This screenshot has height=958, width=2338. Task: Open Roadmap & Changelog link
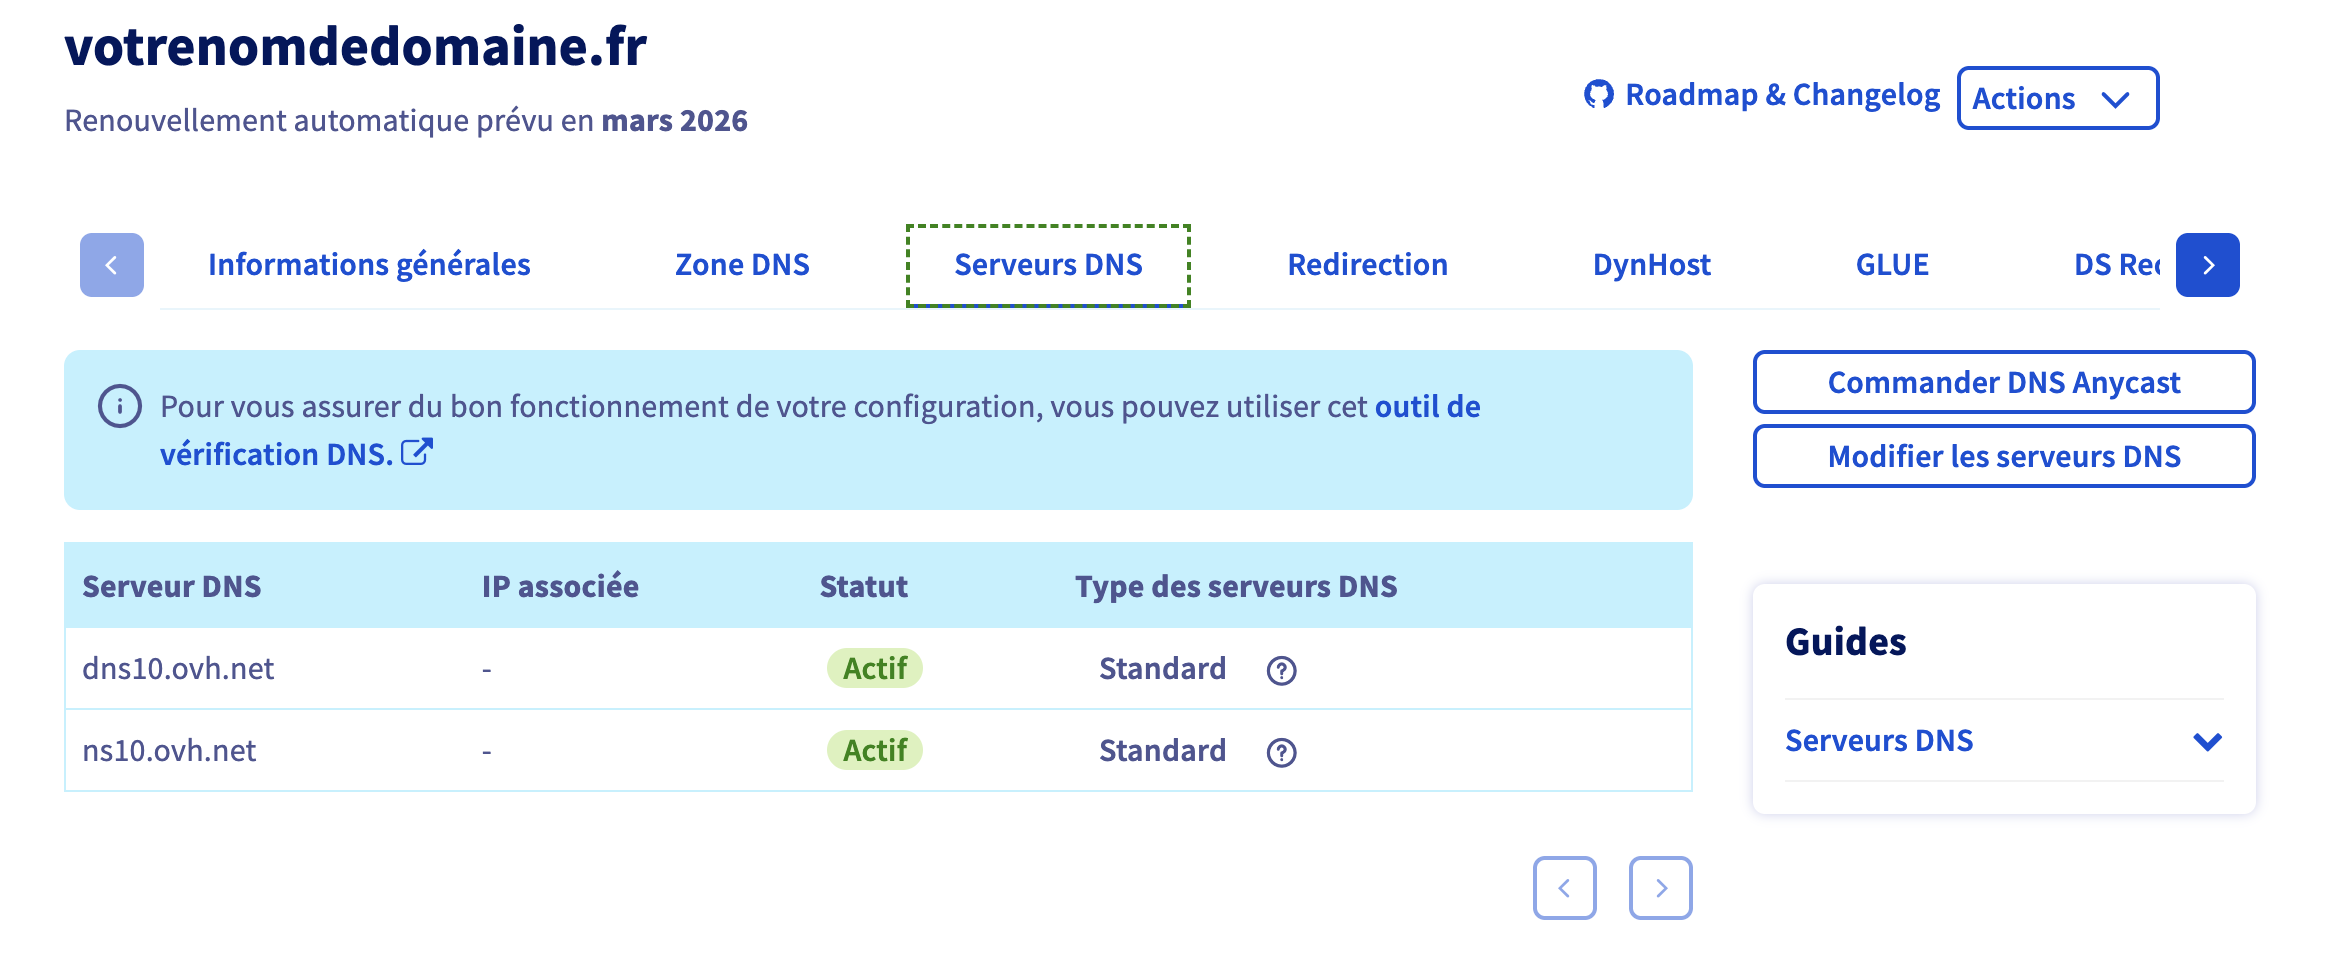pos(1782,94)
